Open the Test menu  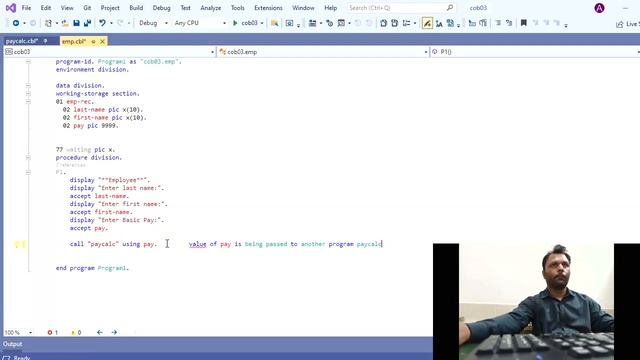[x=185, y=8]
